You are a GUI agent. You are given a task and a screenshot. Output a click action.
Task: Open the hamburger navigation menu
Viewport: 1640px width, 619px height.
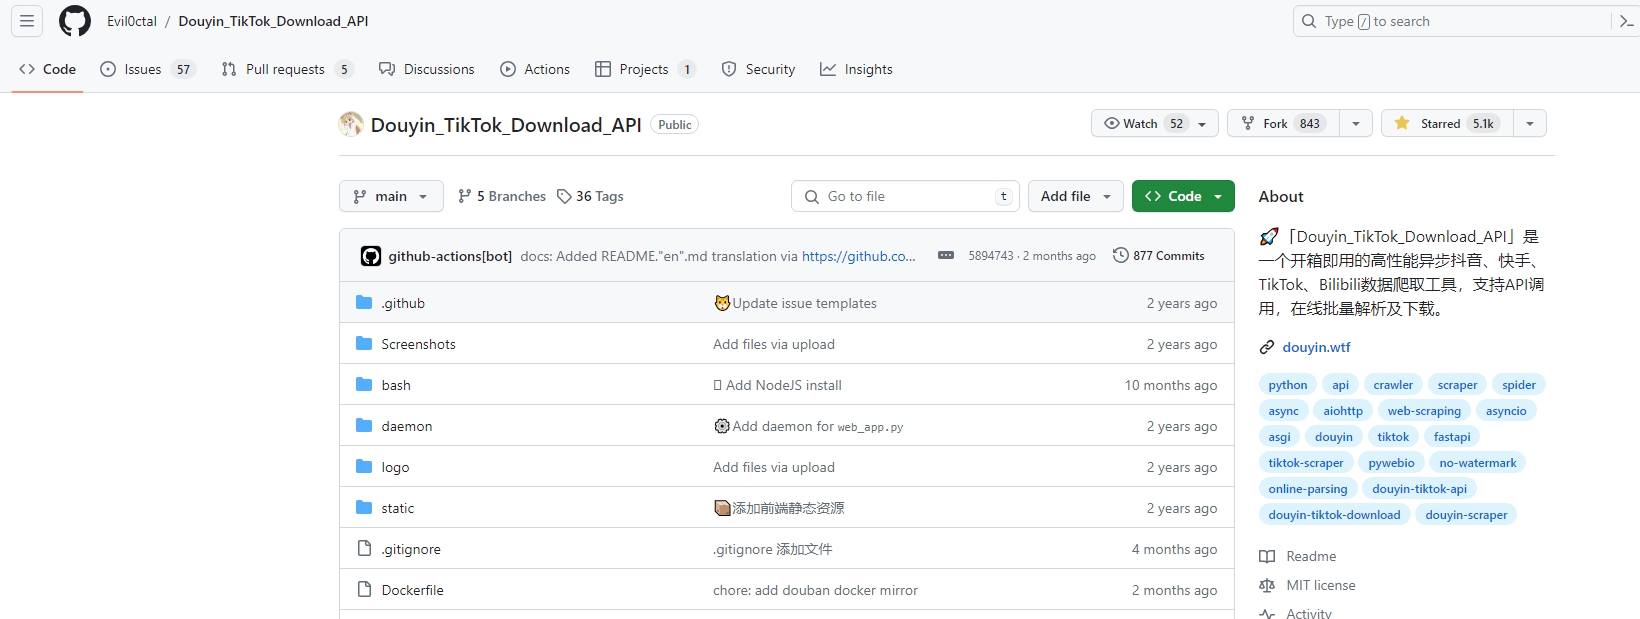tap(27, 21)
